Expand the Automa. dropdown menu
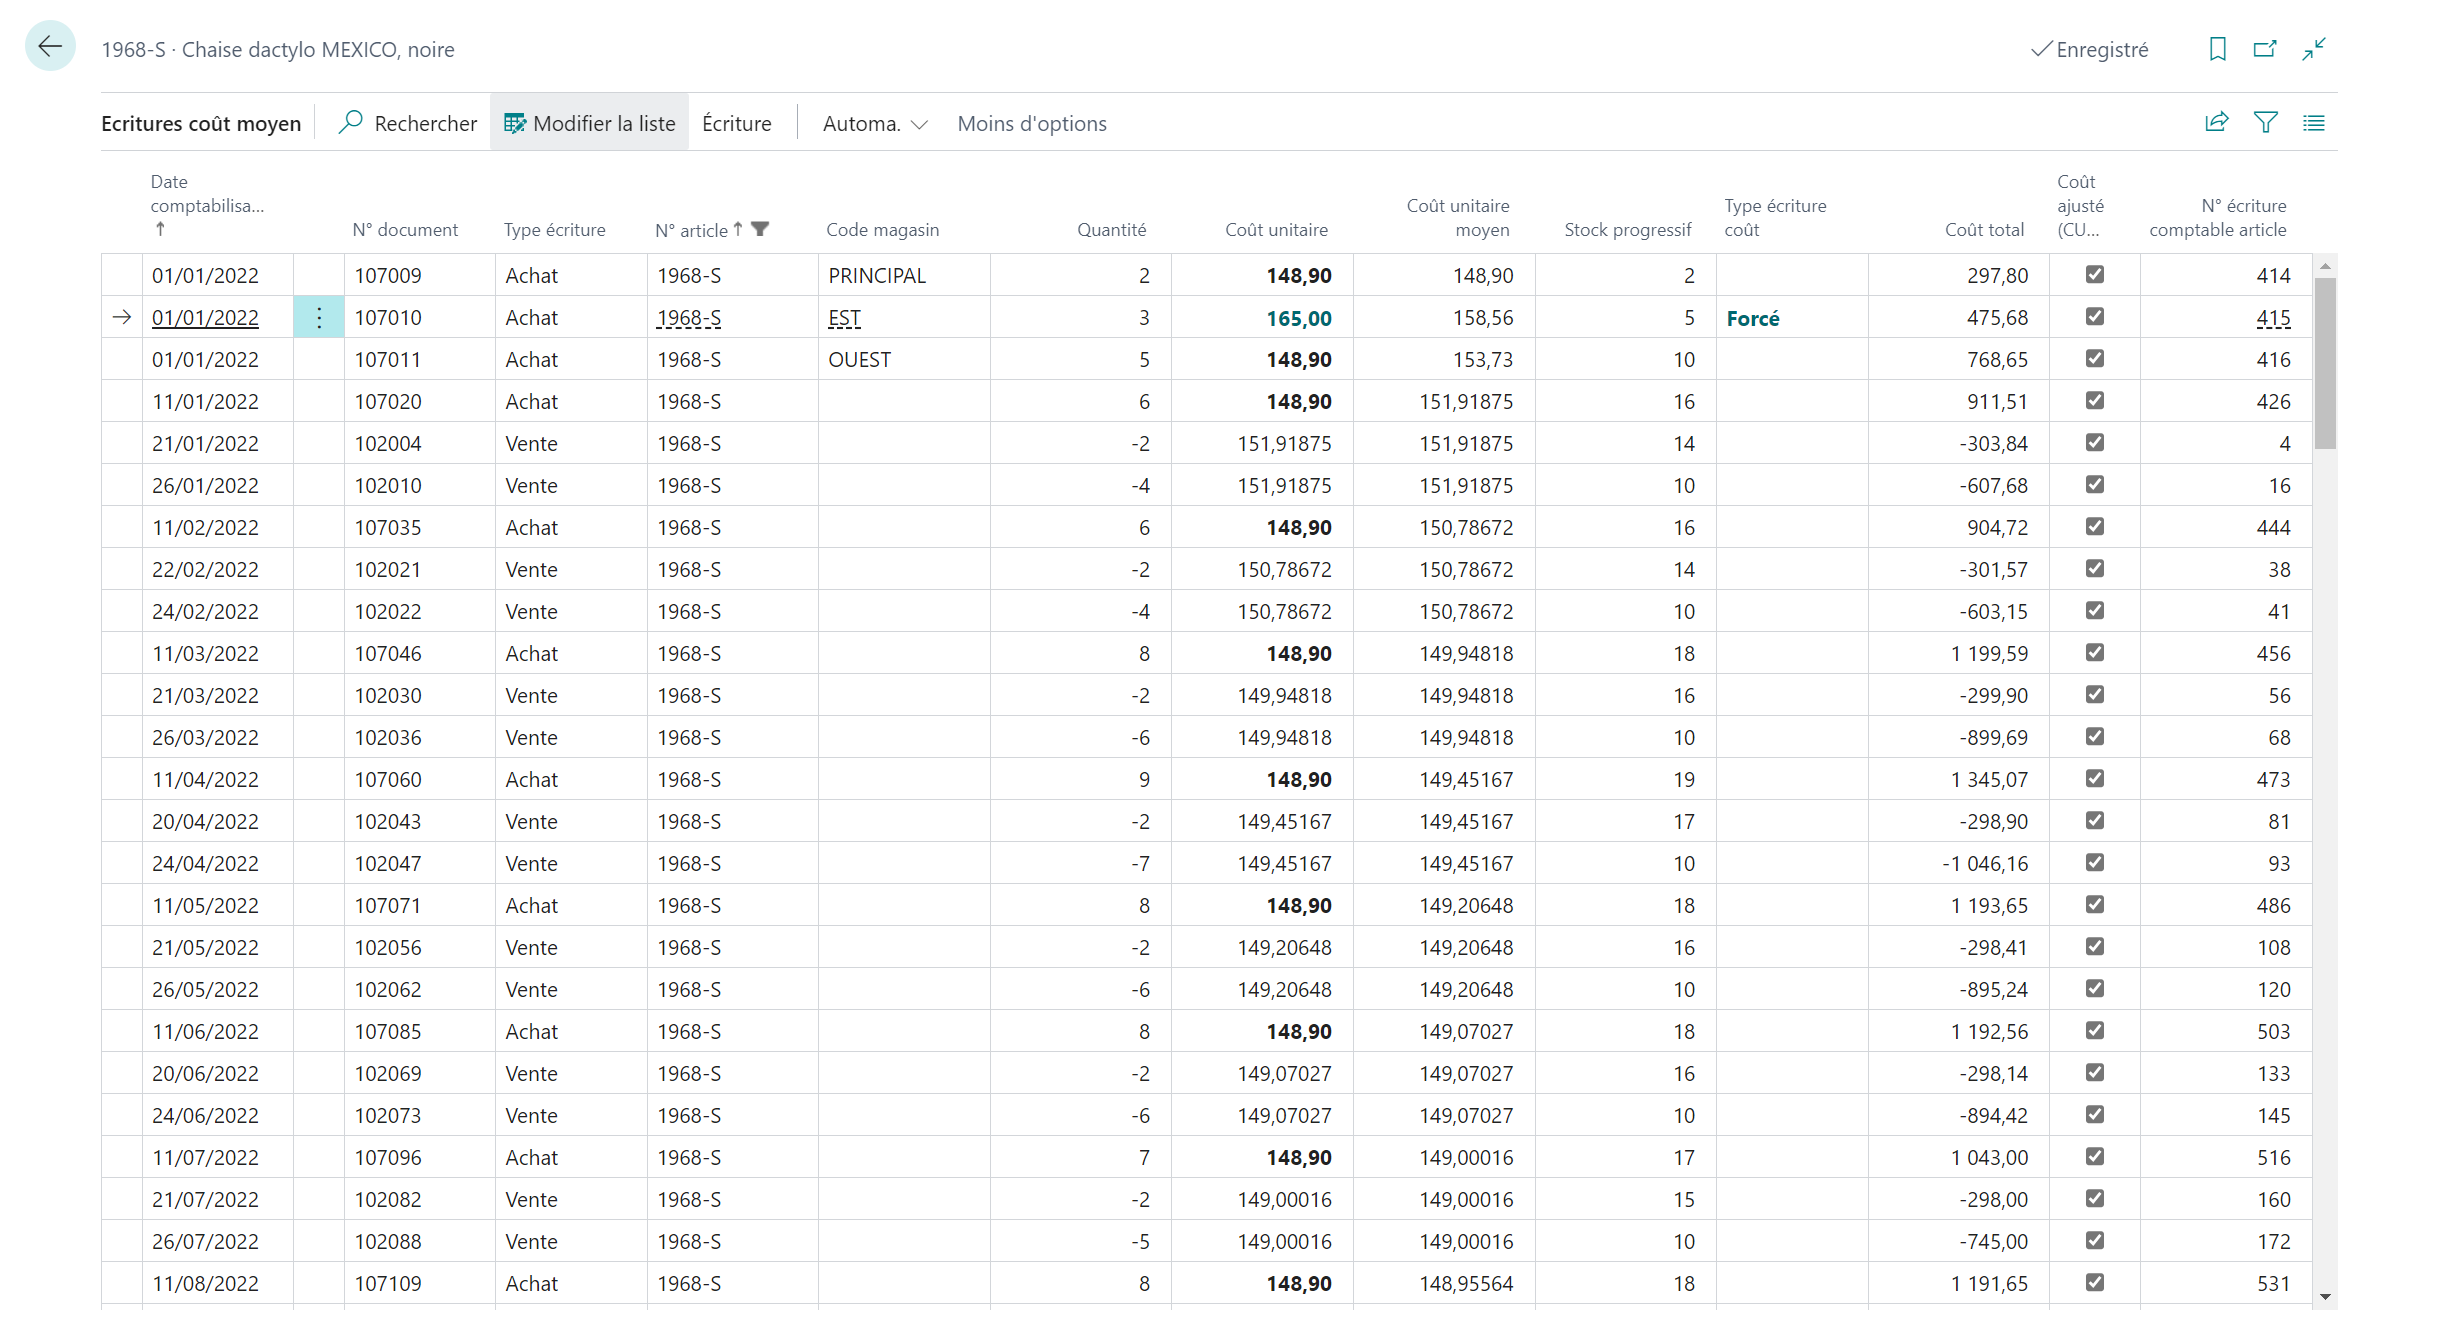The width and height of the screenshot is (2439, 1343). pyautogui.click(x=875, y=123)
